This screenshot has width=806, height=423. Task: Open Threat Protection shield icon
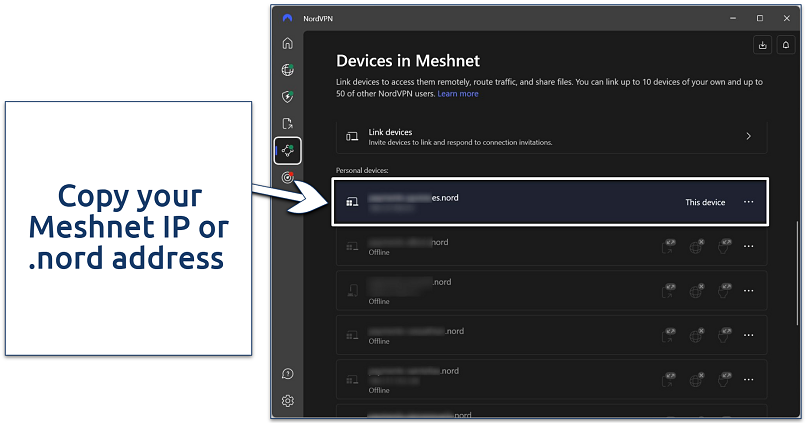(x=287, y=97)
